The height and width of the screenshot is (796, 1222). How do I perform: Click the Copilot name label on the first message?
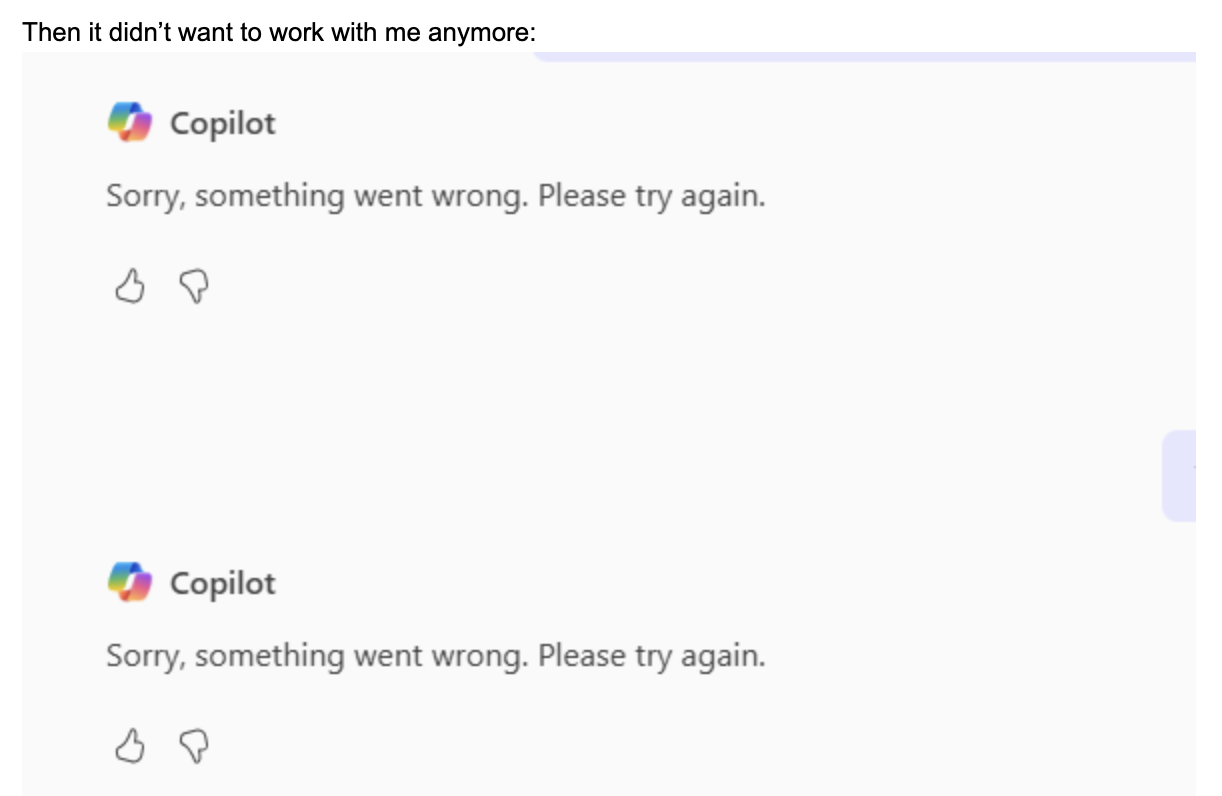[x=224, y=122]
